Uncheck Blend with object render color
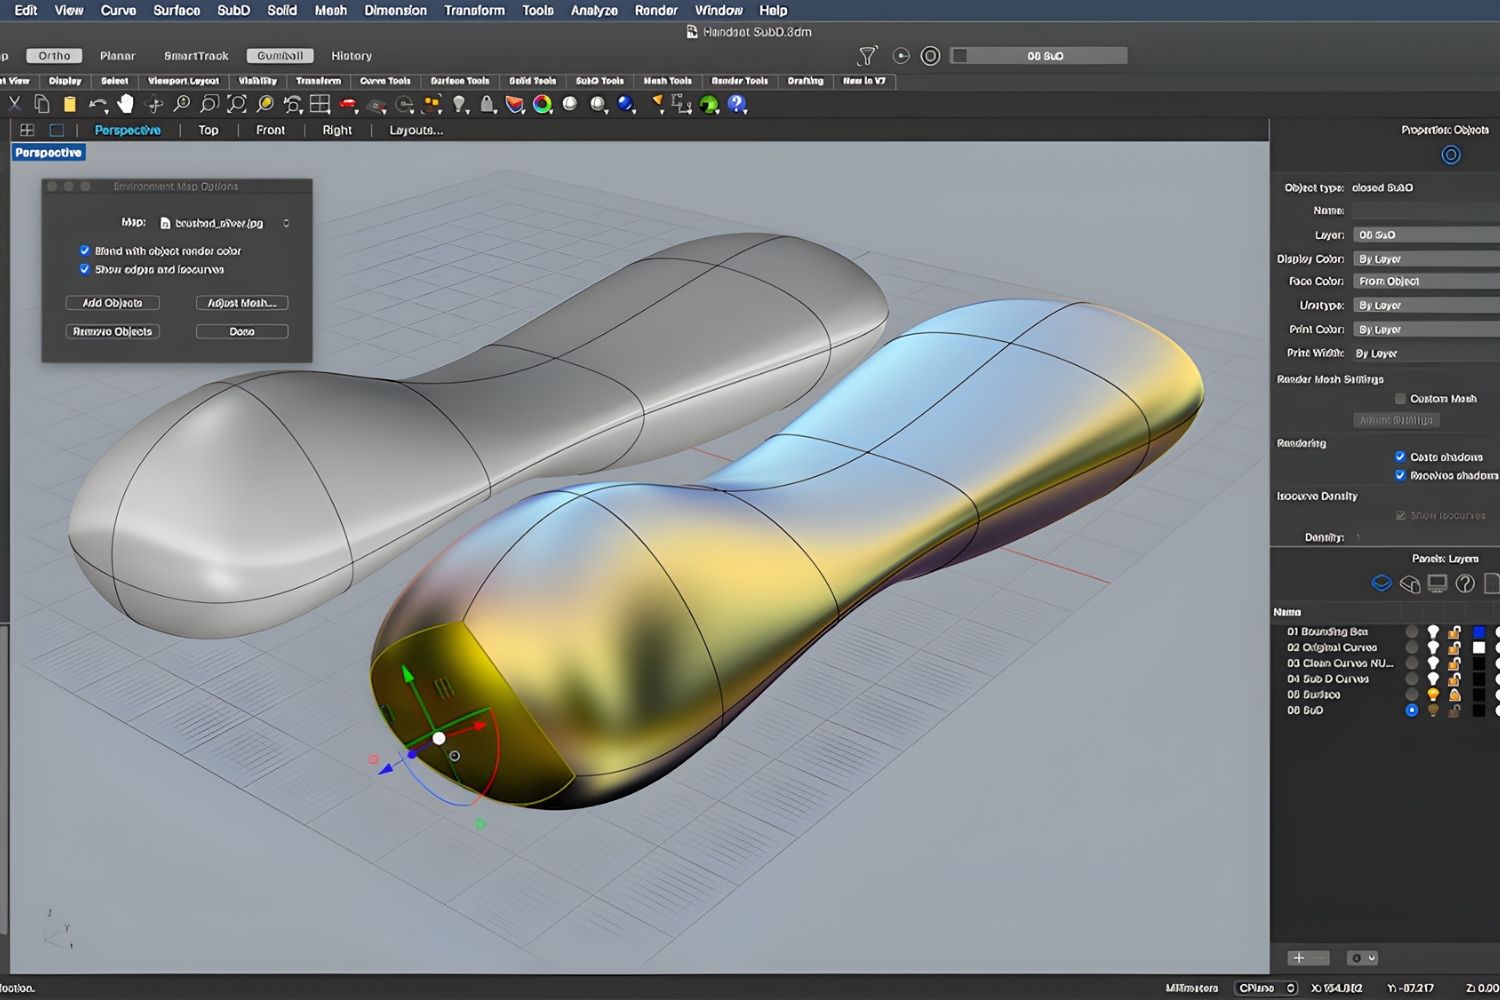This screenshot has height=1000, width=1500. point(84,251)
